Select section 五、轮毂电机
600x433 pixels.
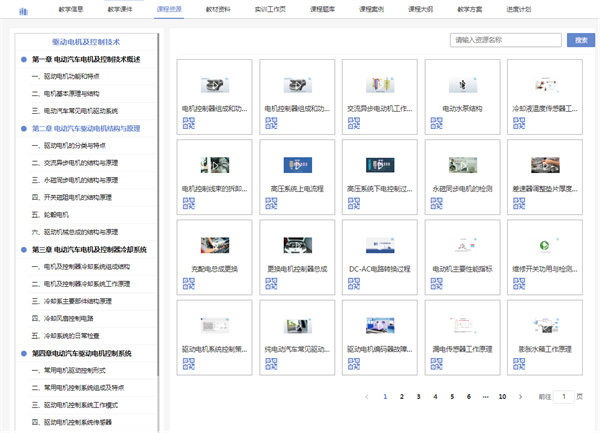click(x=50, y=215)
